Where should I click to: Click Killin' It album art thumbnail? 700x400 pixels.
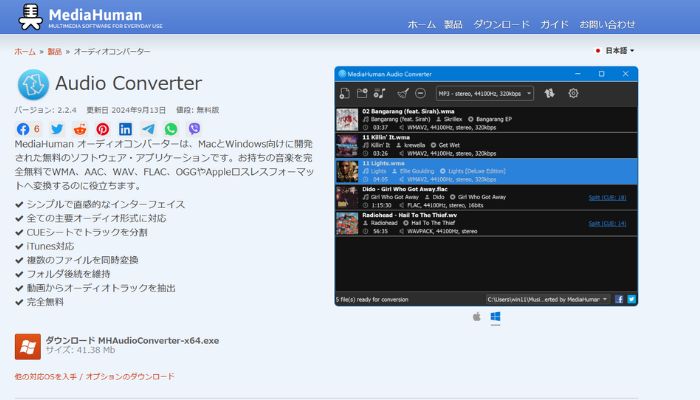click(x=347, y=145)
